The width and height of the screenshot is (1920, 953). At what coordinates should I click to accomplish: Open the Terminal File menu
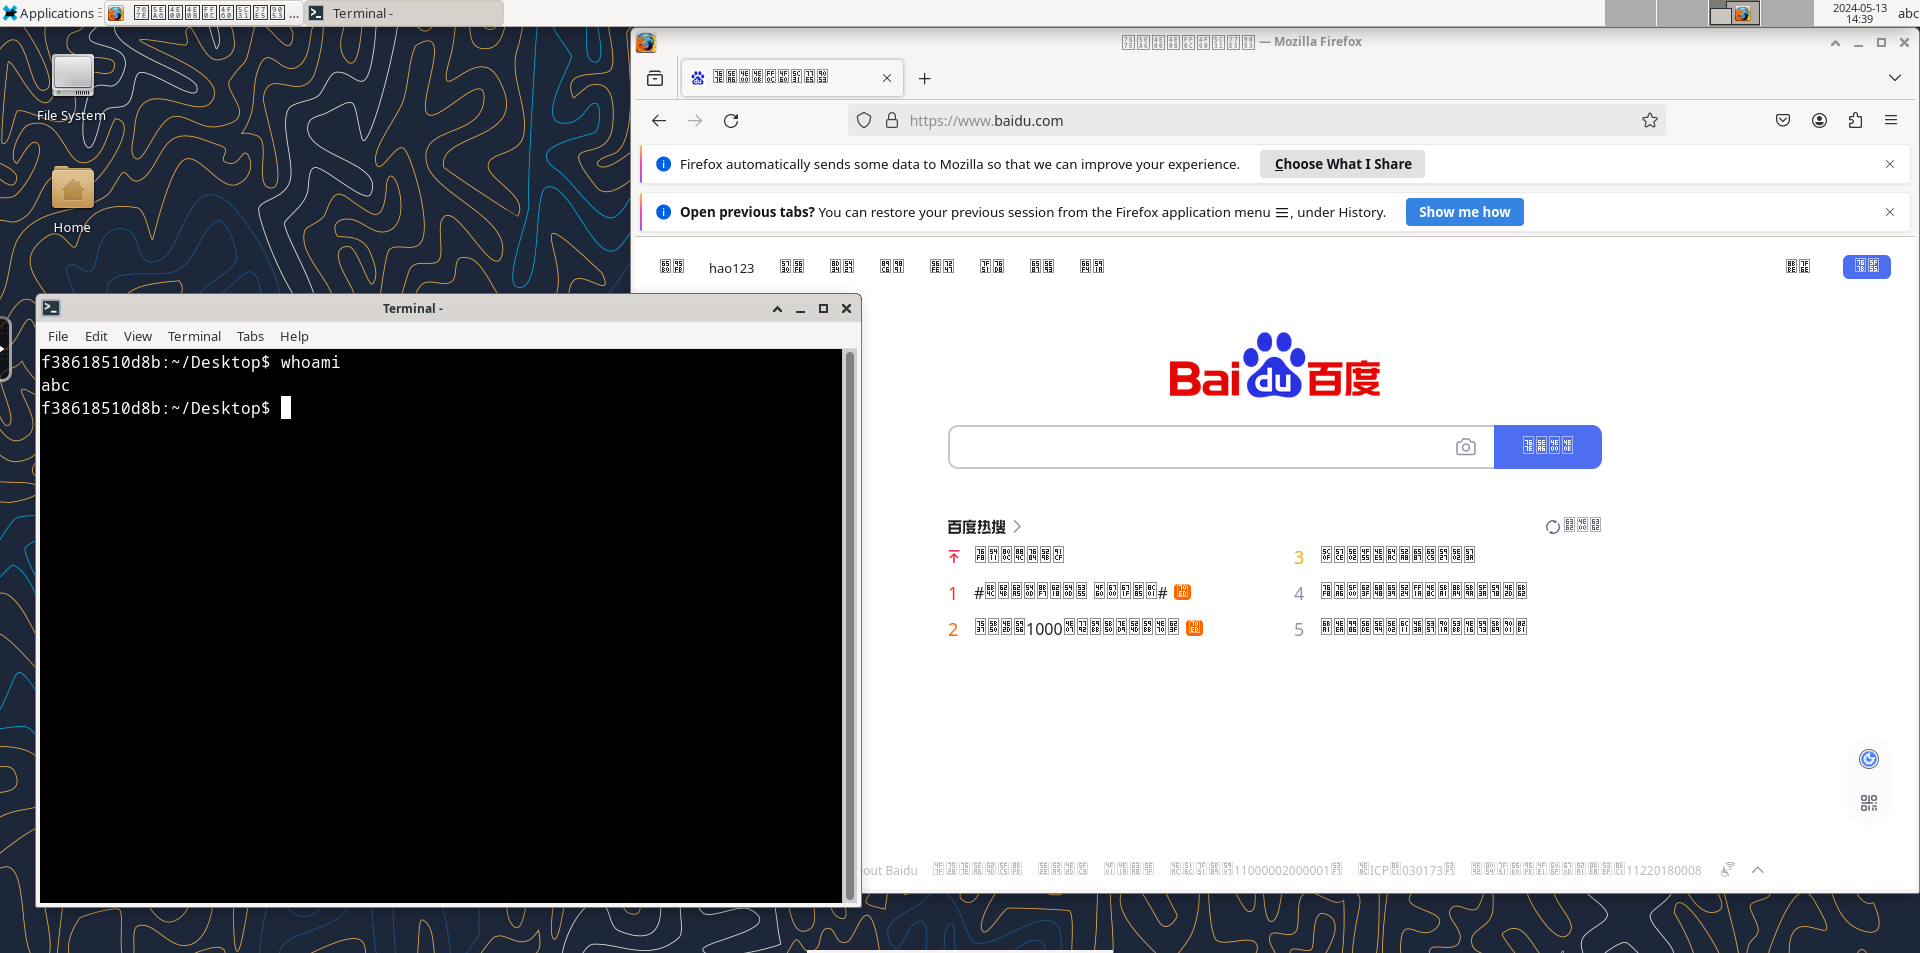pos(58,337)
